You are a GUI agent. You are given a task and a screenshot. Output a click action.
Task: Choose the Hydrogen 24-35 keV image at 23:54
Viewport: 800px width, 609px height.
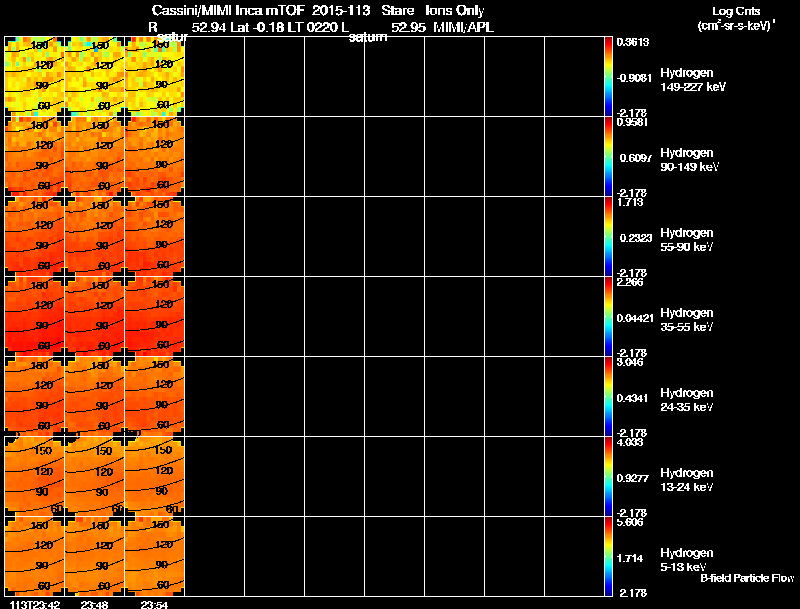point(155,397)
